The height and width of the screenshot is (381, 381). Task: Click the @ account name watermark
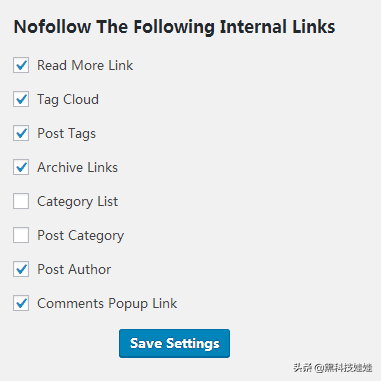[343, 367]
